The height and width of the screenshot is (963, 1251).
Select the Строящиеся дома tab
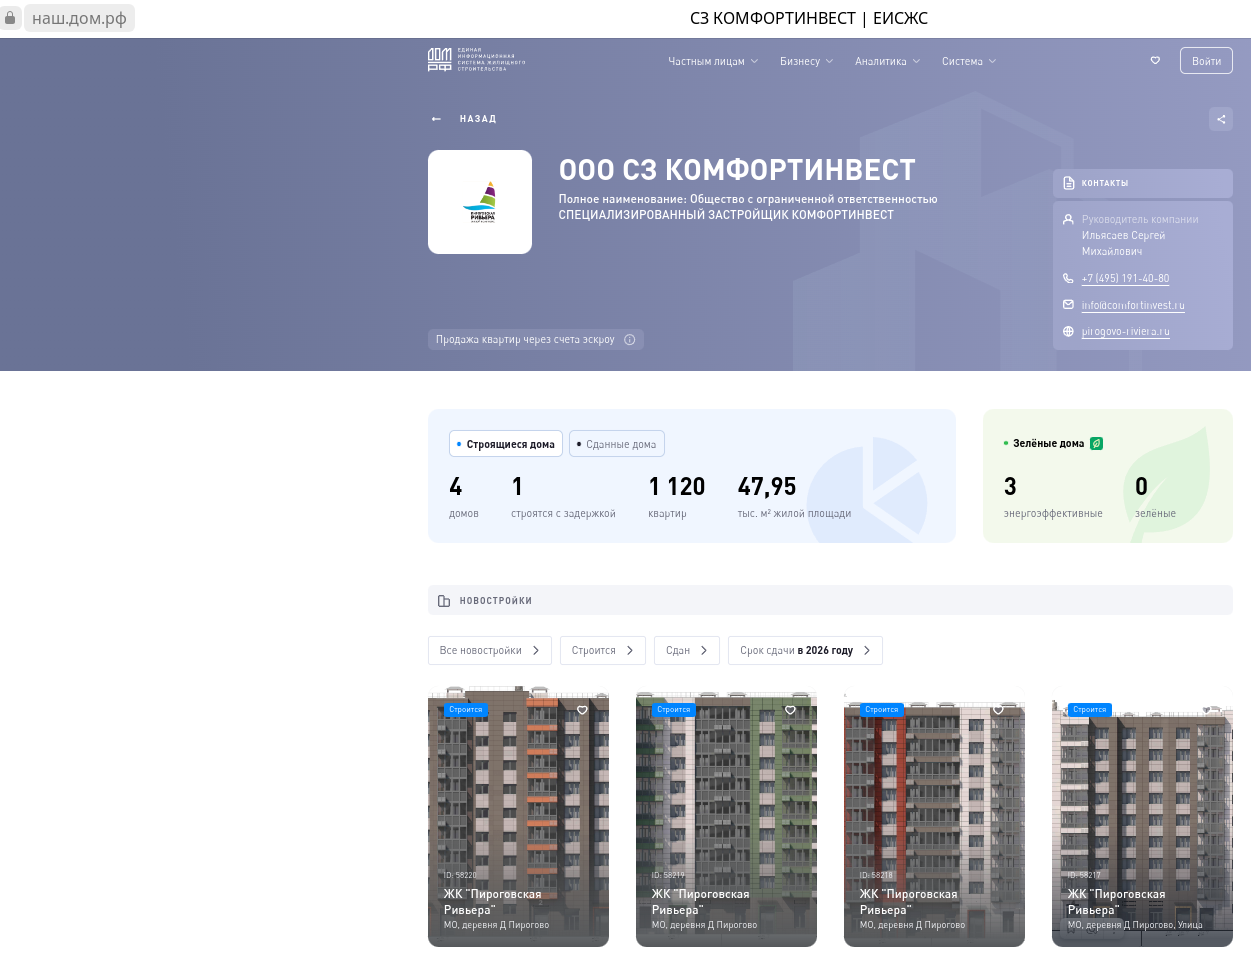[506, 444]
